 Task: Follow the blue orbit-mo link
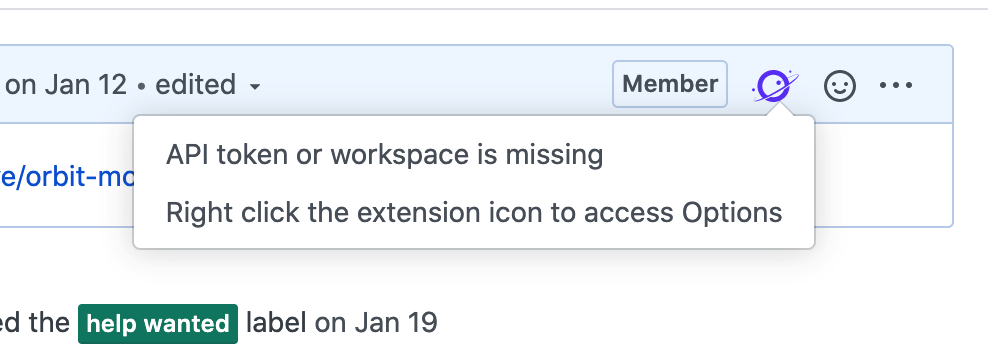66,177
